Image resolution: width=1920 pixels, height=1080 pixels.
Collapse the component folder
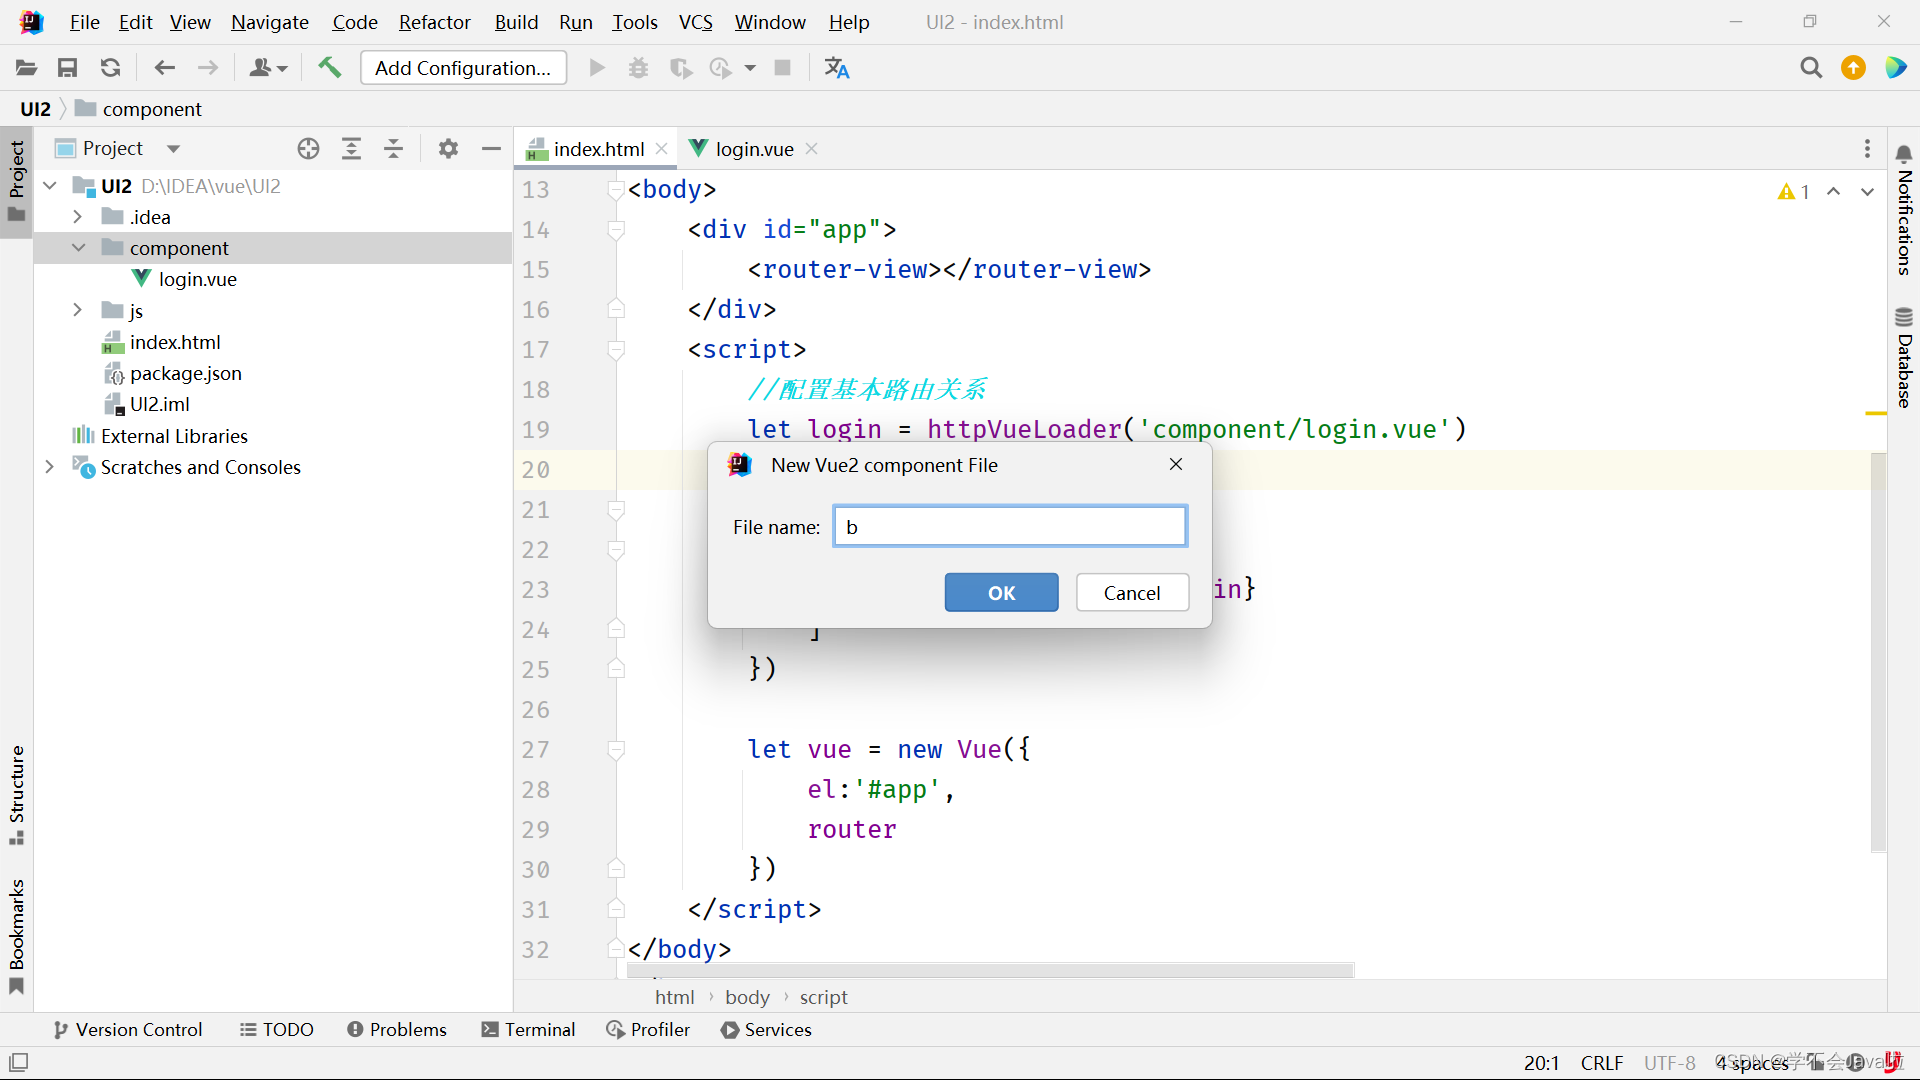coord(78,248)
